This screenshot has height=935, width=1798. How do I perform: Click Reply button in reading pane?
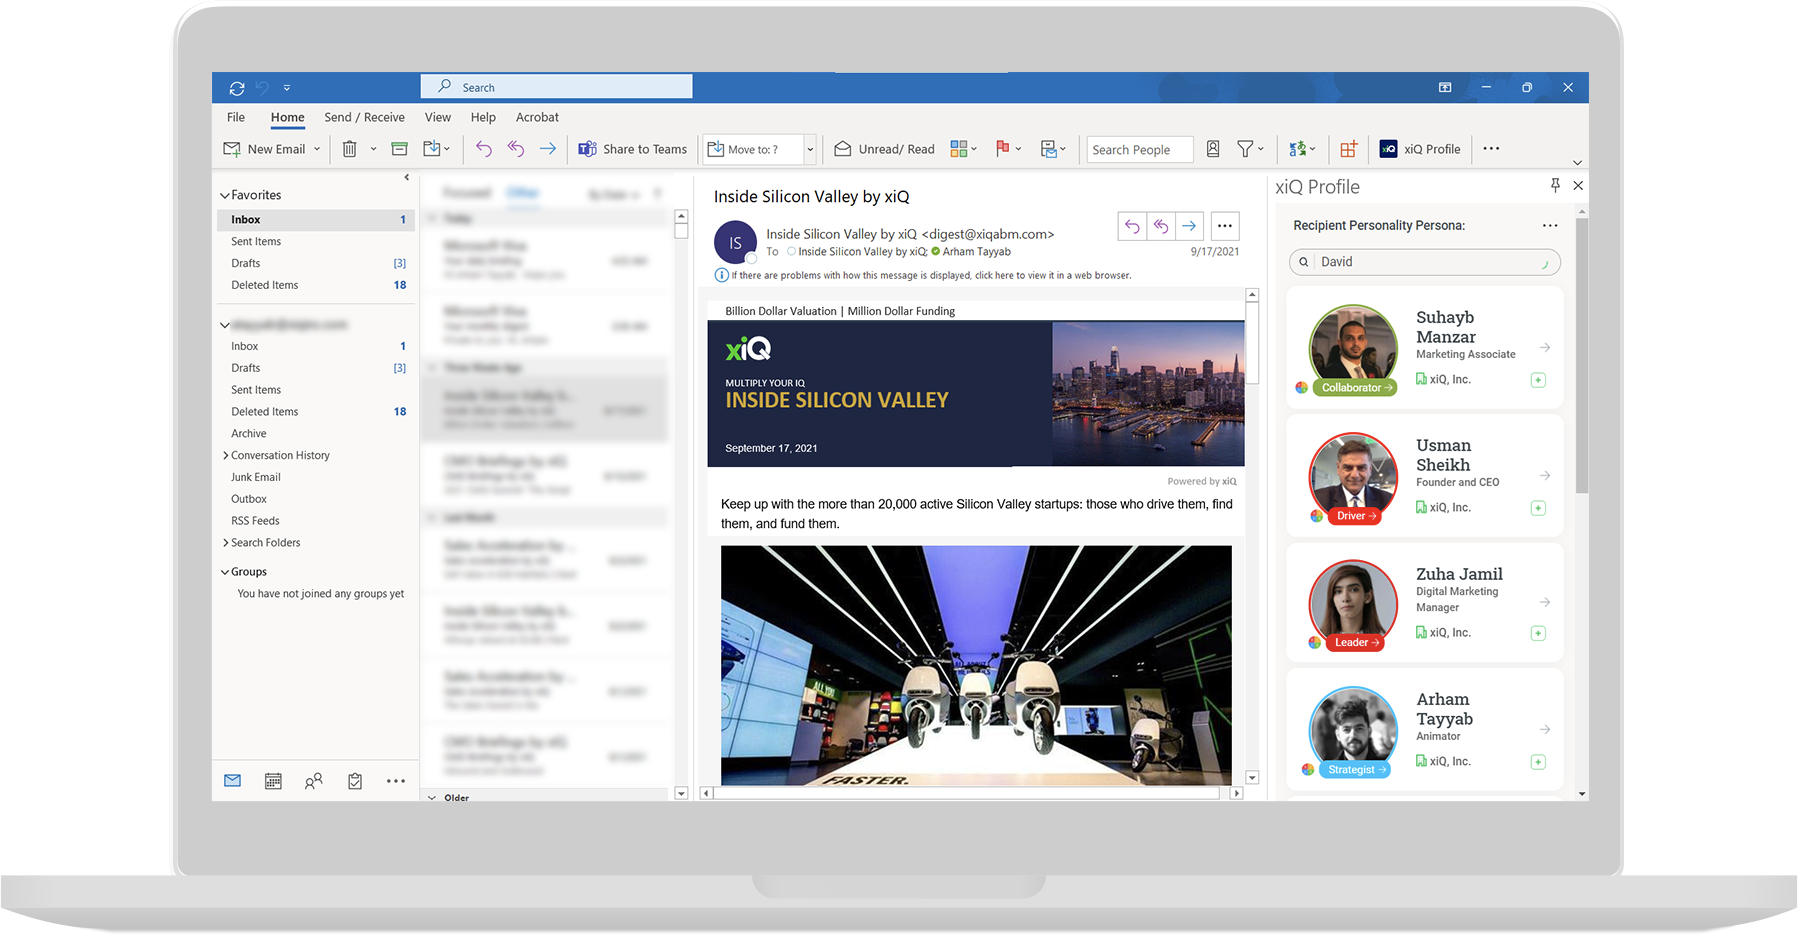pos(1132,226)
